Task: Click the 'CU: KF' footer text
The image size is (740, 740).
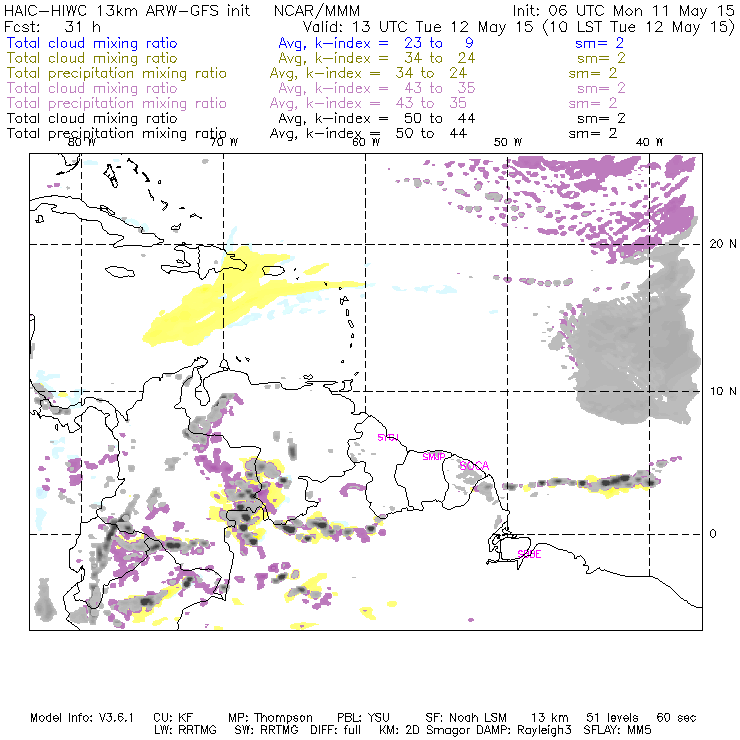Action: 173,718
